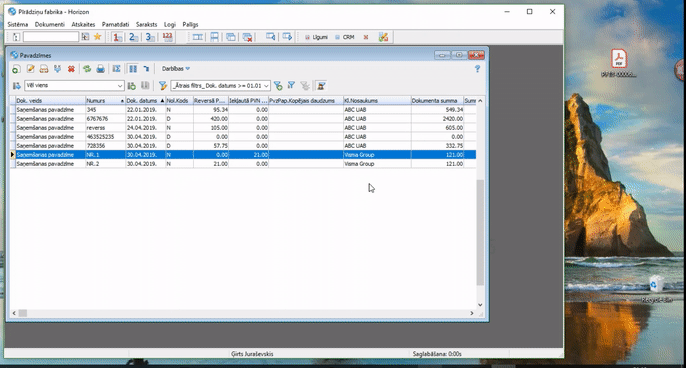Click the green refresh arrows icon
This screenshot has width=686, height=368.
tap(87, 69)
